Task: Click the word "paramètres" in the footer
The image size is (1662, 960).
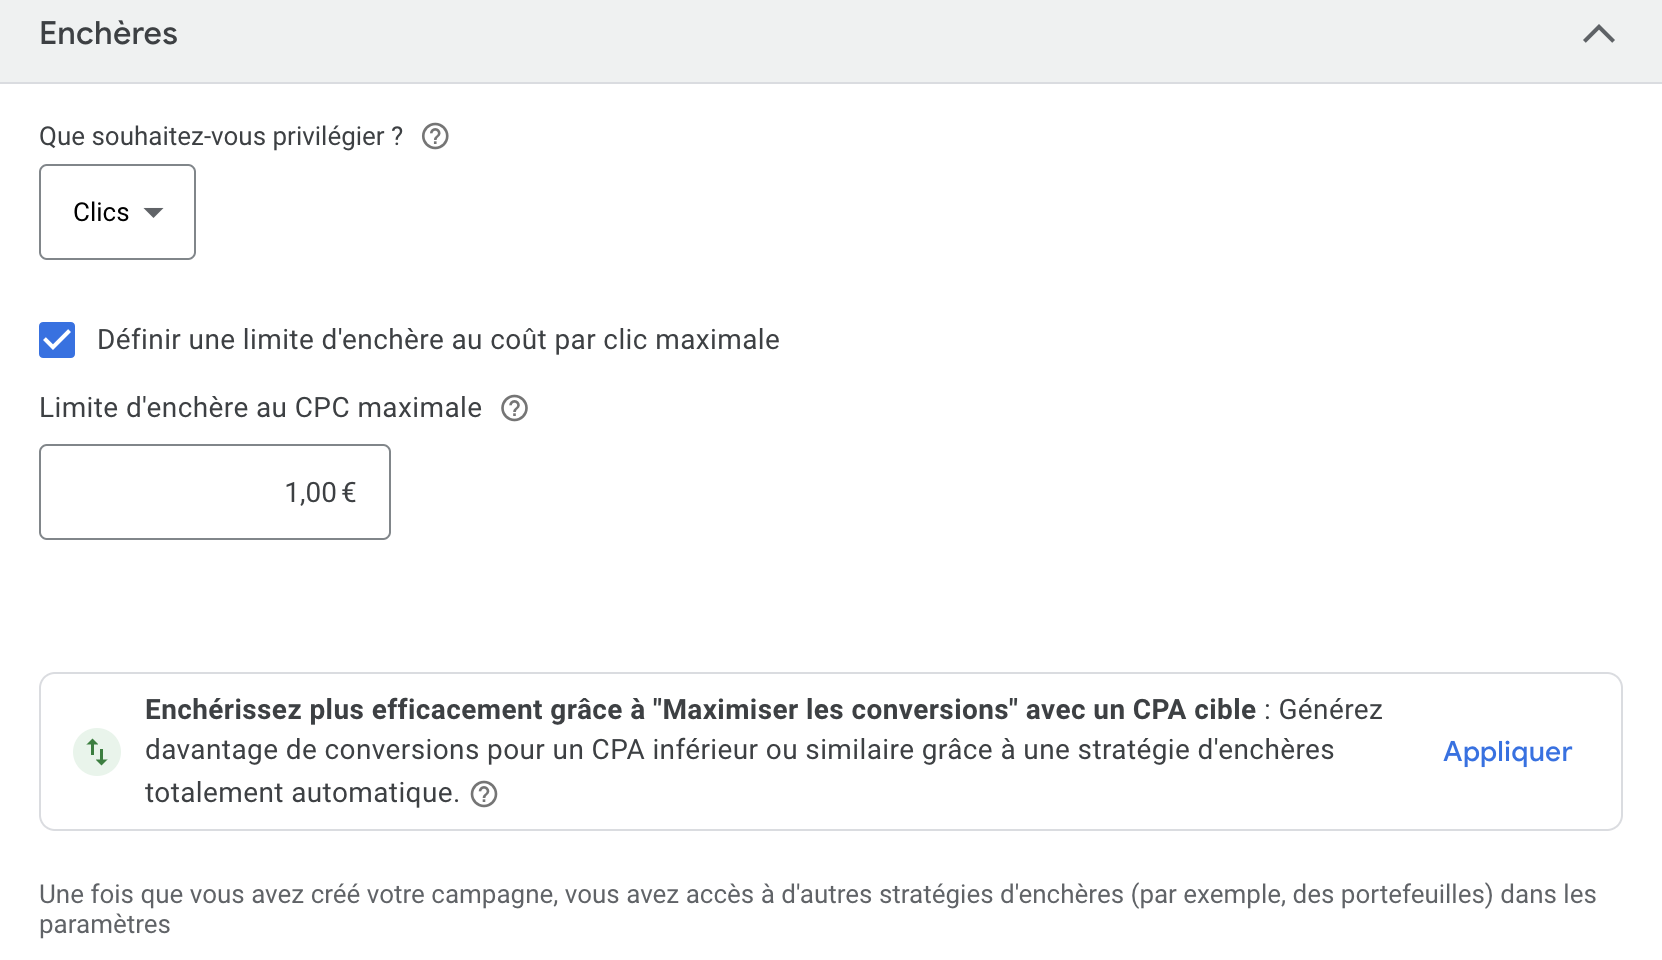Action: coord(105,925)
